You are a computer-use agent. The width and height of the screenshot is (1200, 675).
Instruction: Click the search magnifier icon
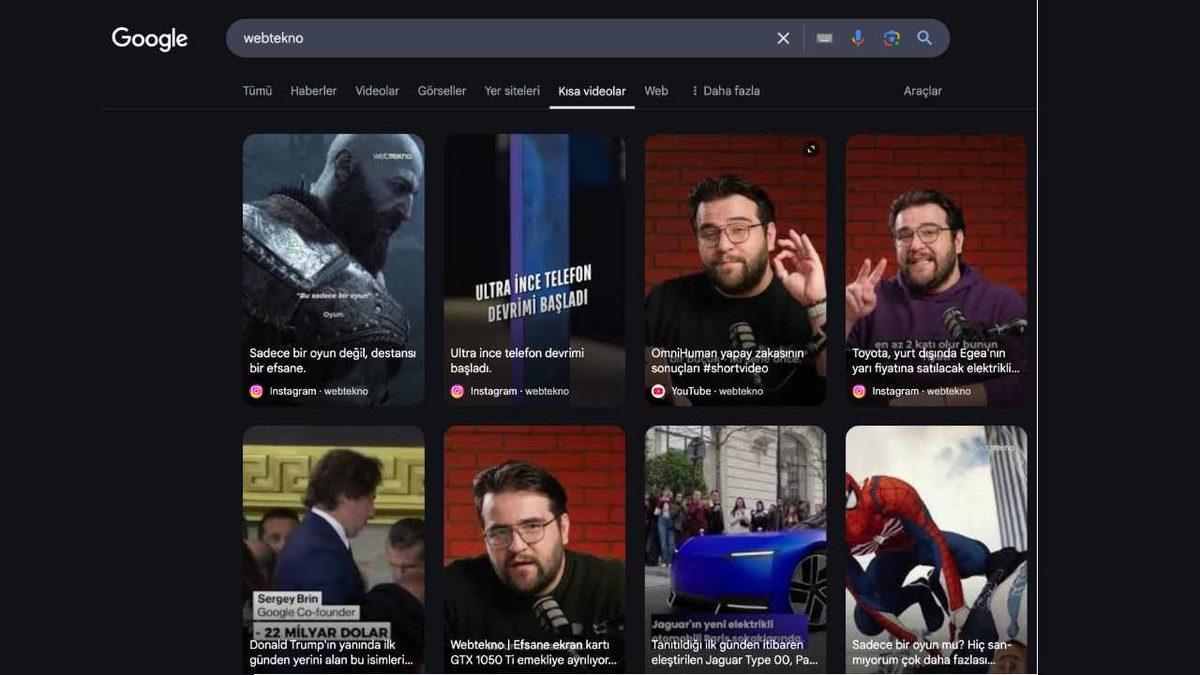pos(923,37)
